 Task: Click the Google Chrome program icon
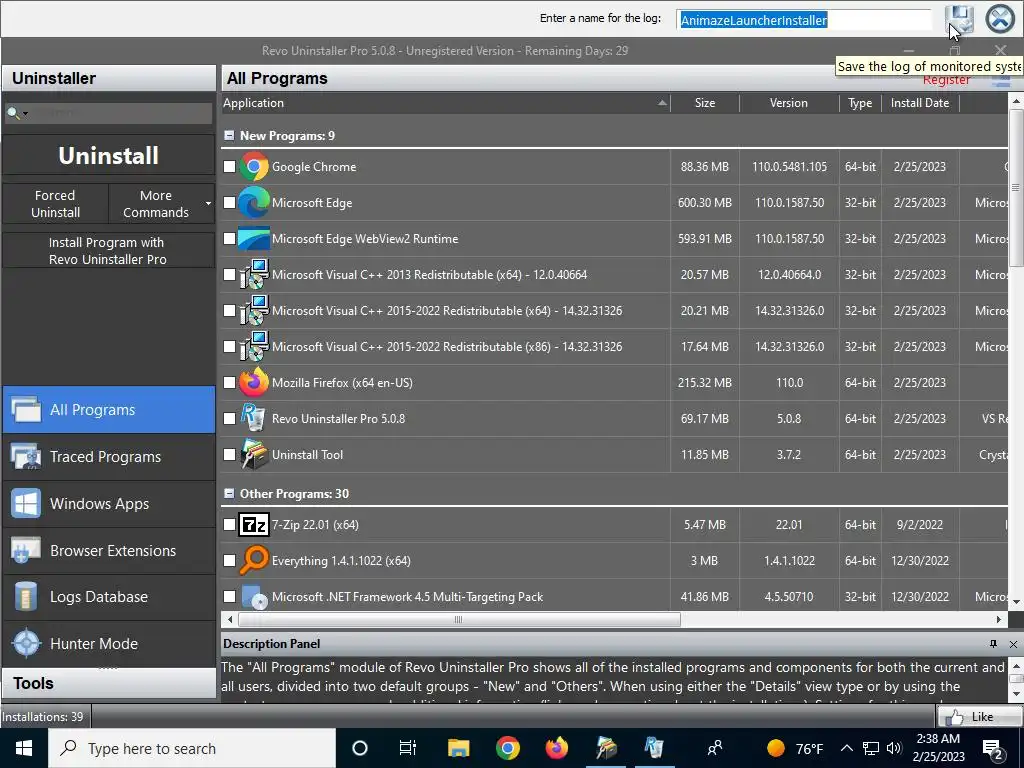pyautogui.click(x=253, y=167)
